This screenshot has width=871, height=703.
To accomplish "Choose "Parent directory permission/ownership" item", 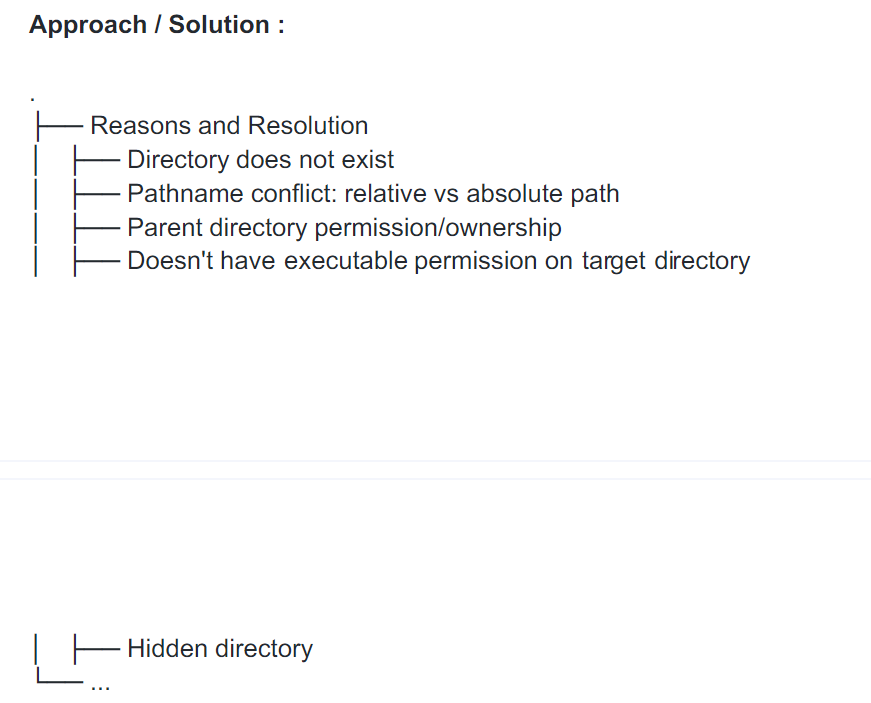I will (x=344, y=228).
